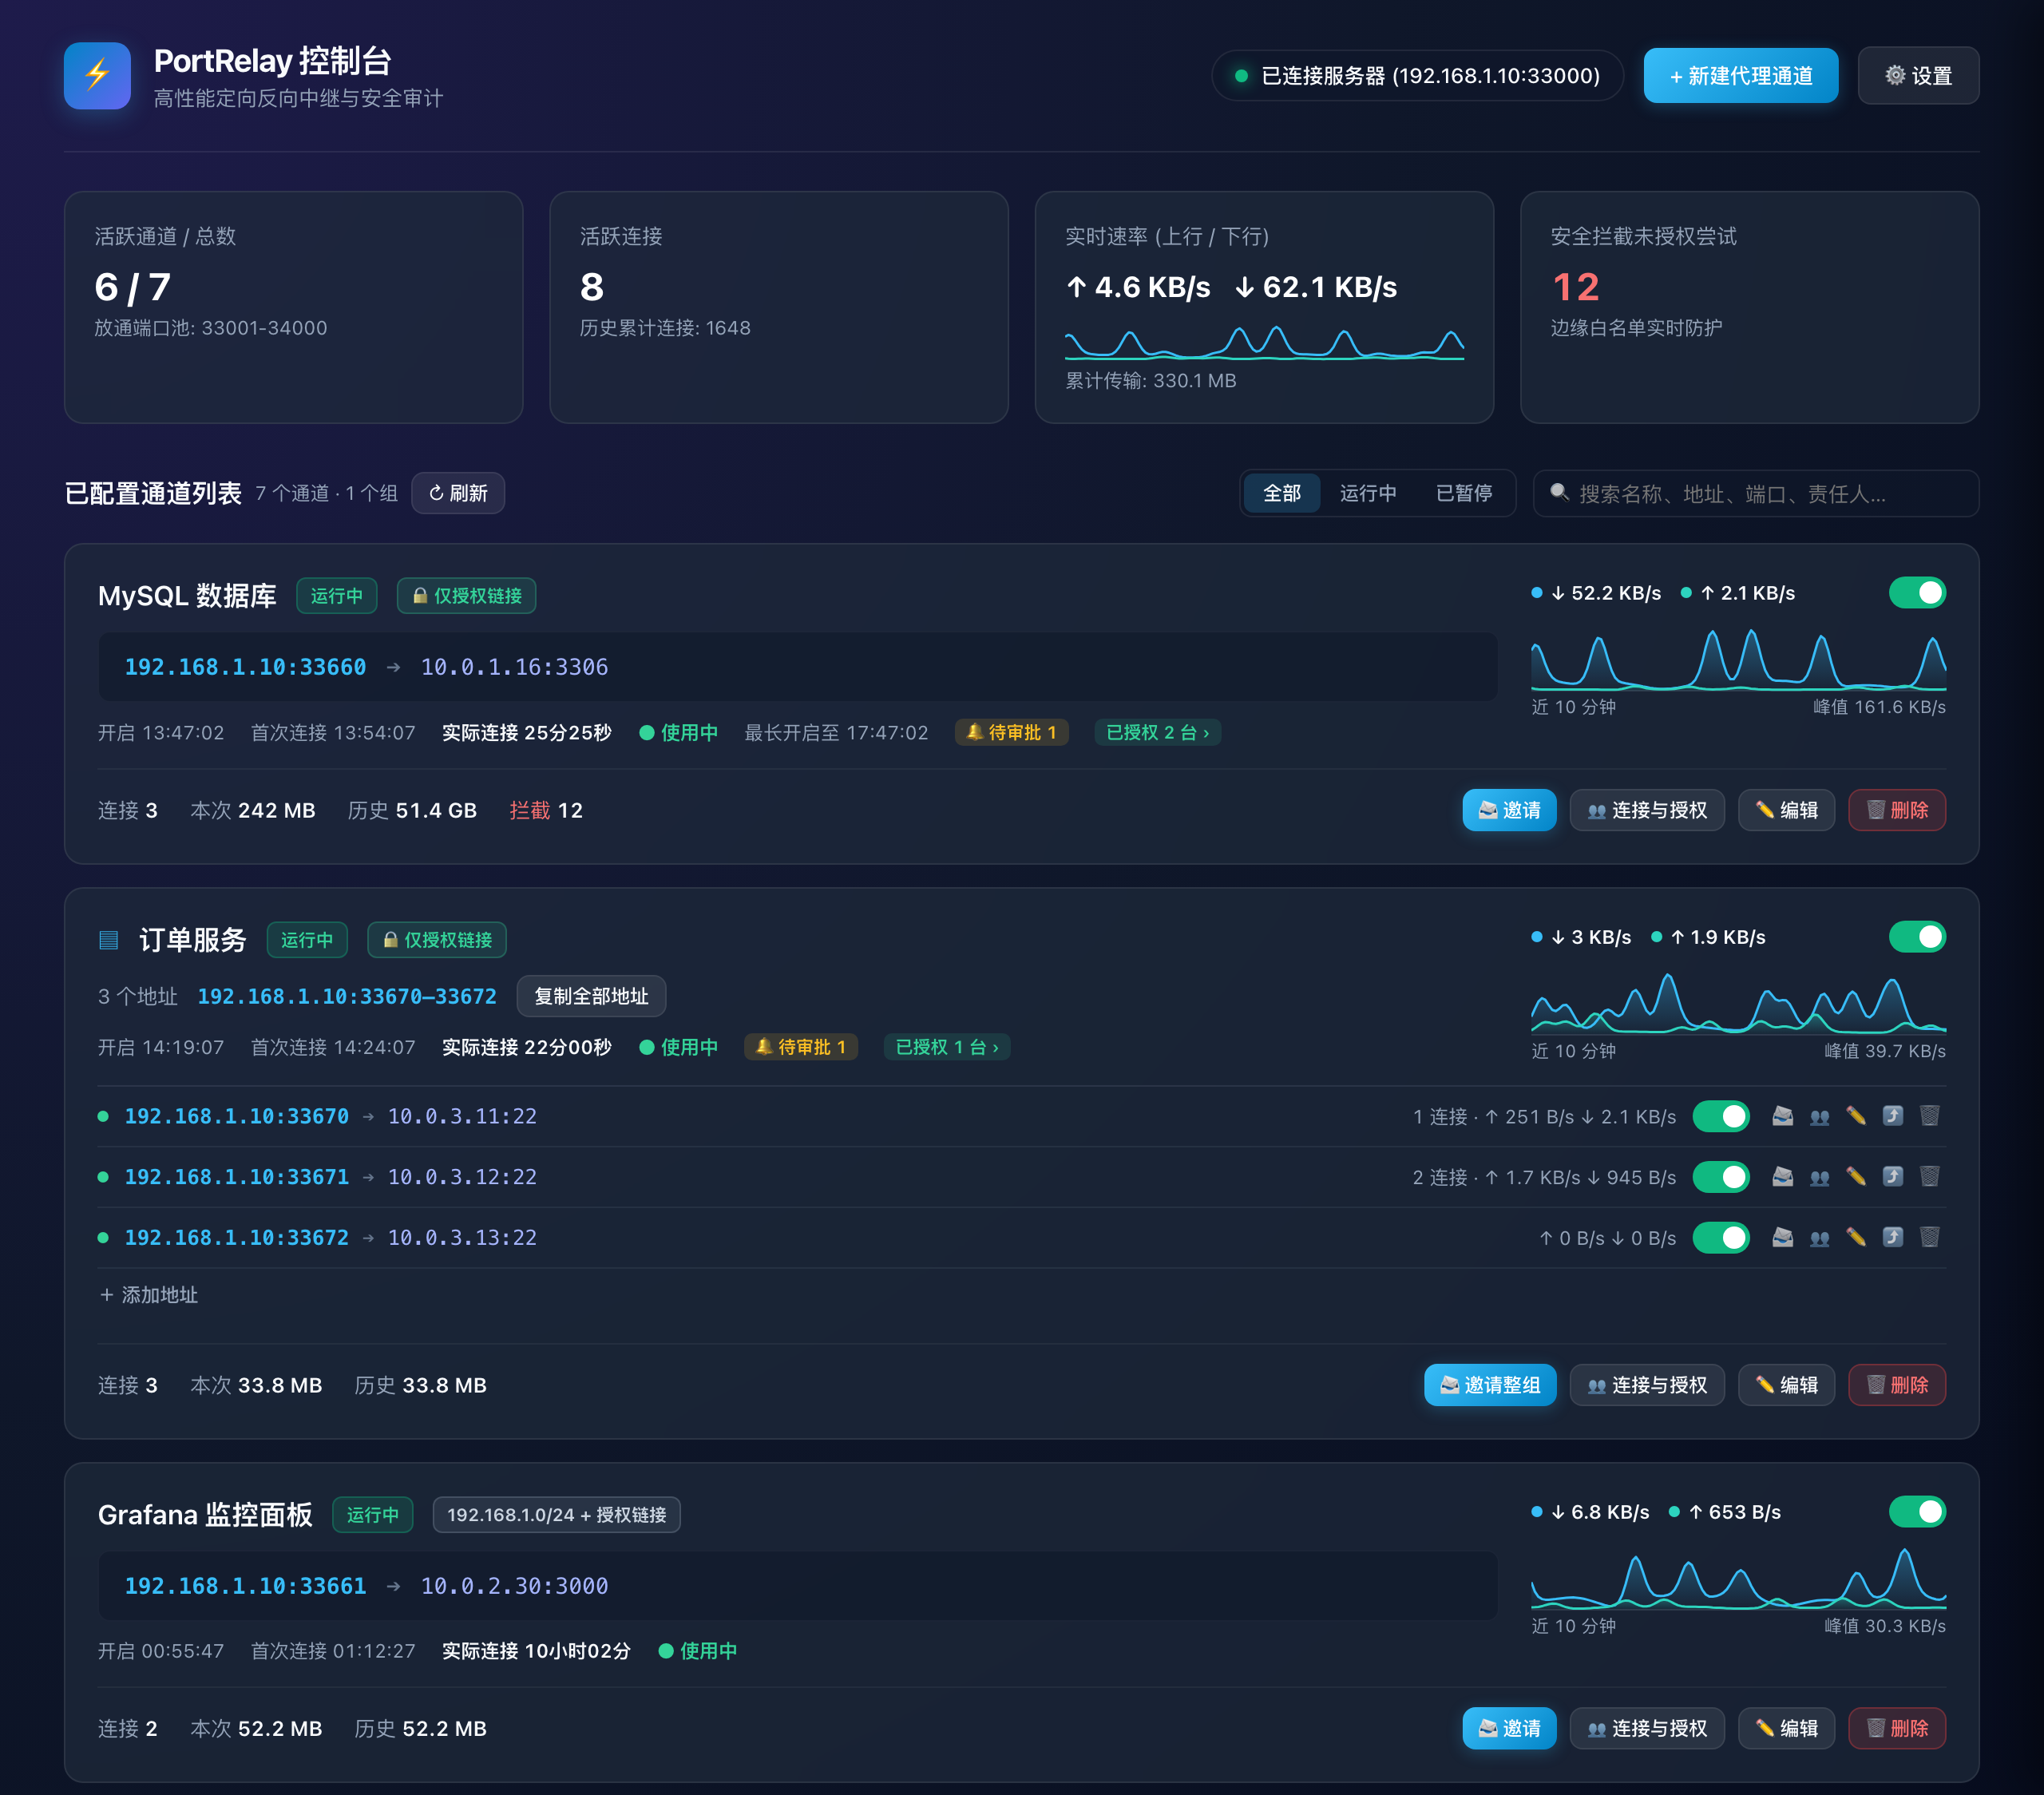This screenshot has width=2044, height=1795.
Task: Click the channel search input field
Action: pyautogui.click(x=1755, y=493)
